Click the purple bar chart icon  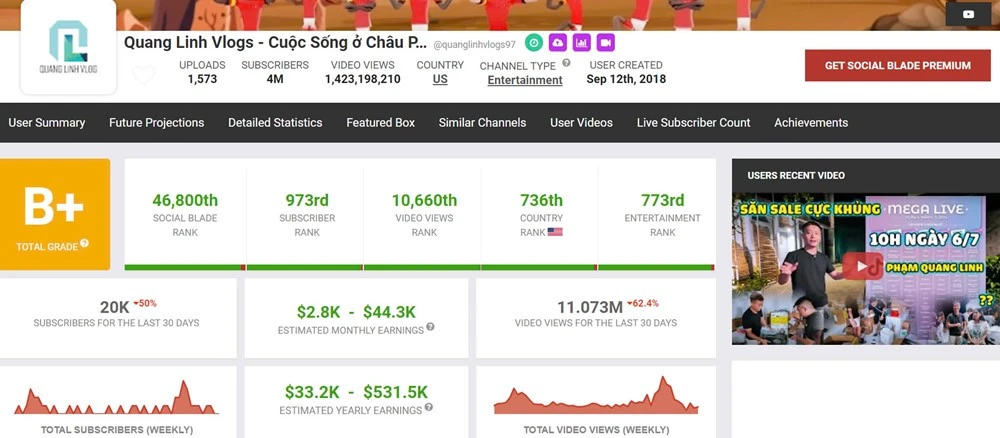(582, 43)
